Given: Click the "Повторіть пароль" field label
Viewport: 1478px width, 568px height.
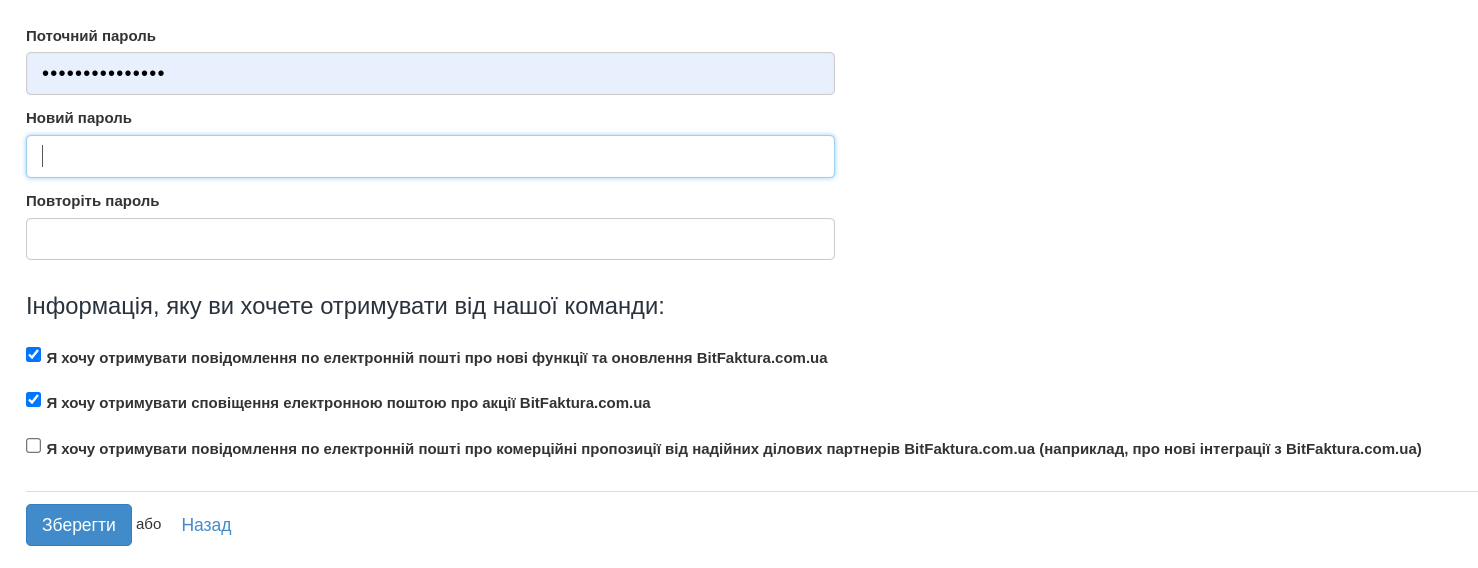Looking at the screenshot, I should (93, 201).
